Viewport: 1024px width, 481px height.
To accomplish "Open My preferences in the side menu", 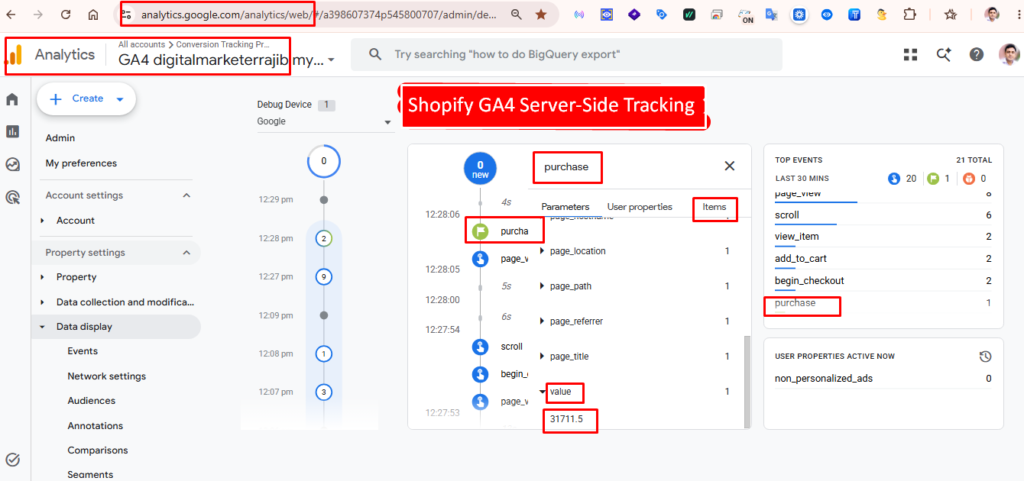I will pyautogui.click(x=81, y=163).
